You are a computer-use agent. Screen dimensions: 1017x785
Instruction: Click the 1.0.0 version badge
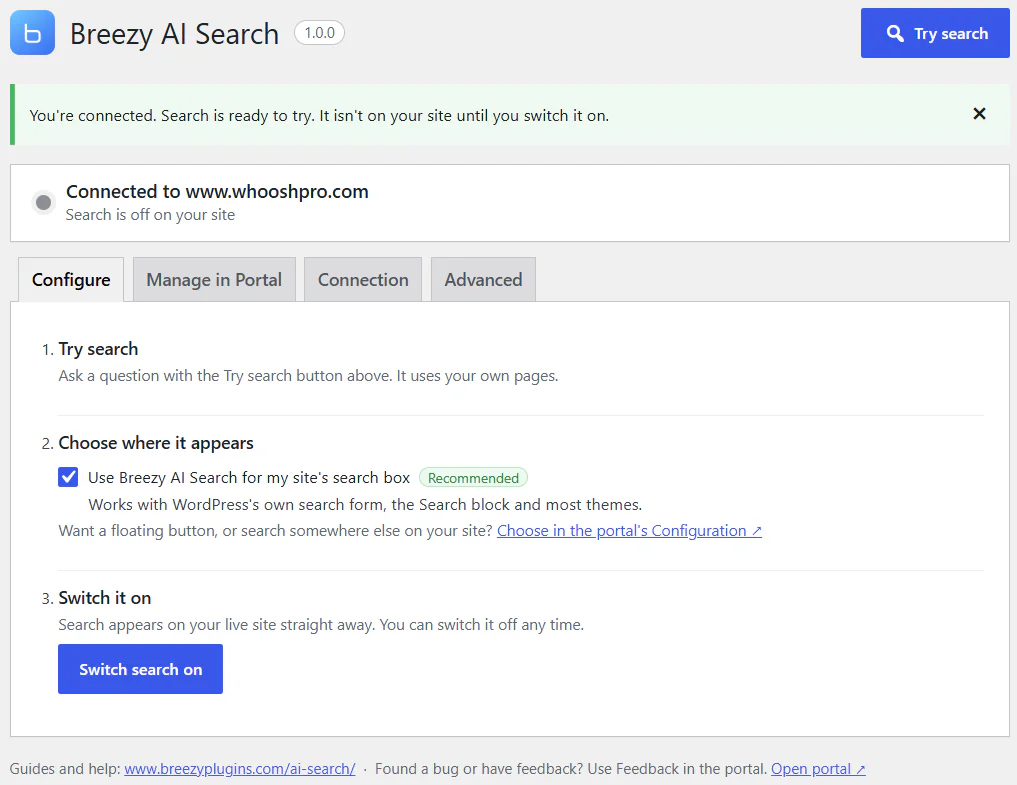click(320, 33)
